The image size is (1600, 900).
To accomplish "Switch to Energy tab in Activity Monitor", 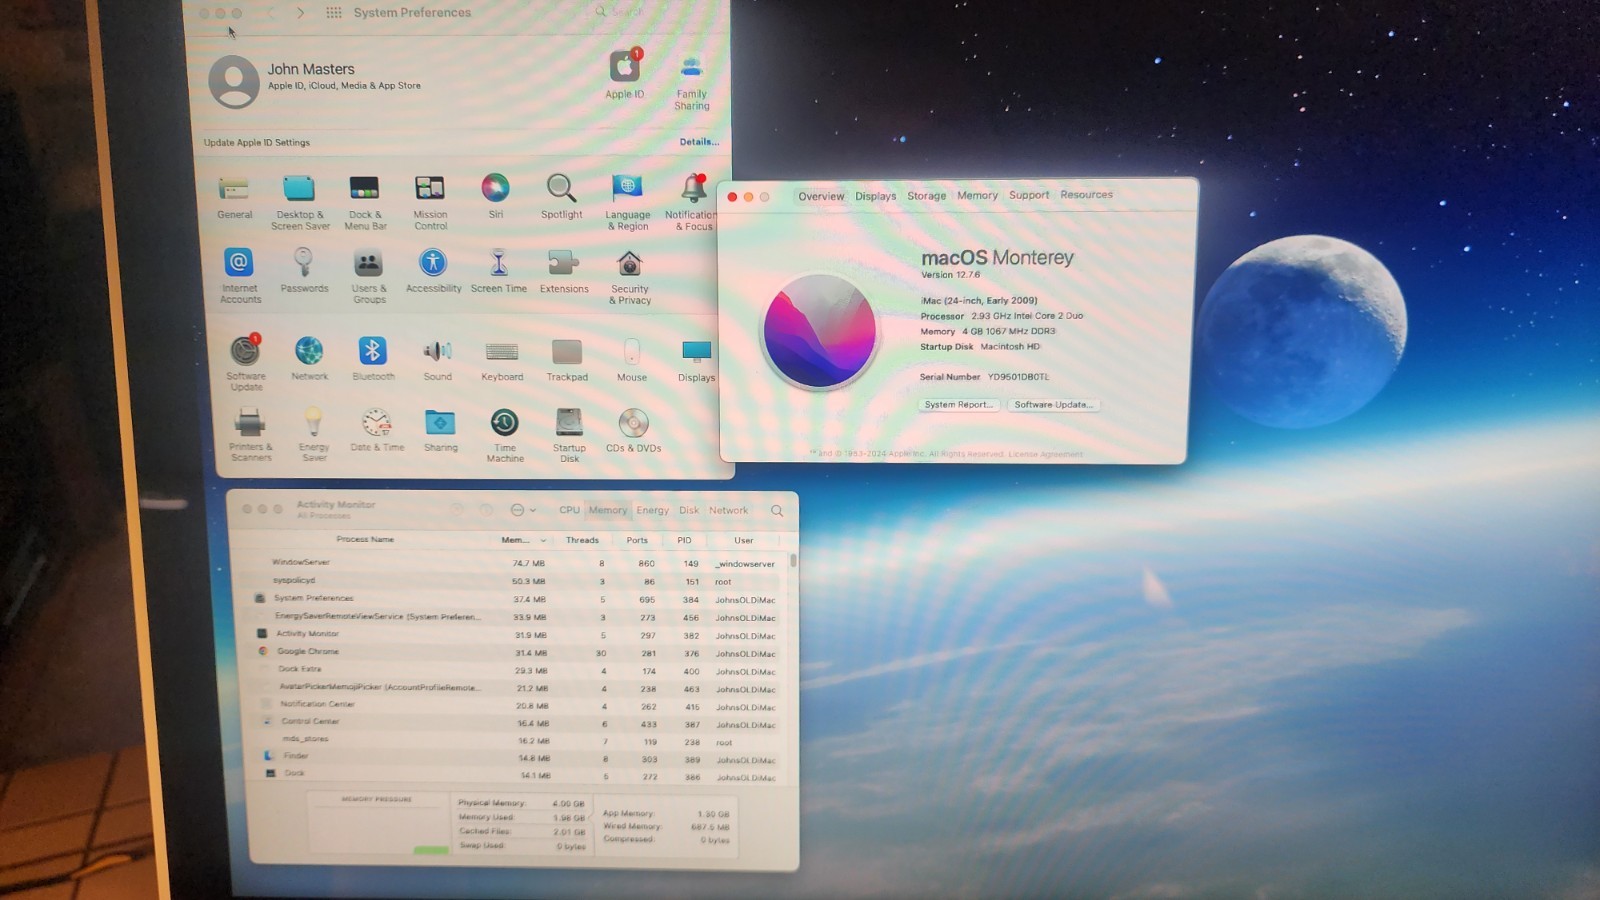I will [652, 510].
